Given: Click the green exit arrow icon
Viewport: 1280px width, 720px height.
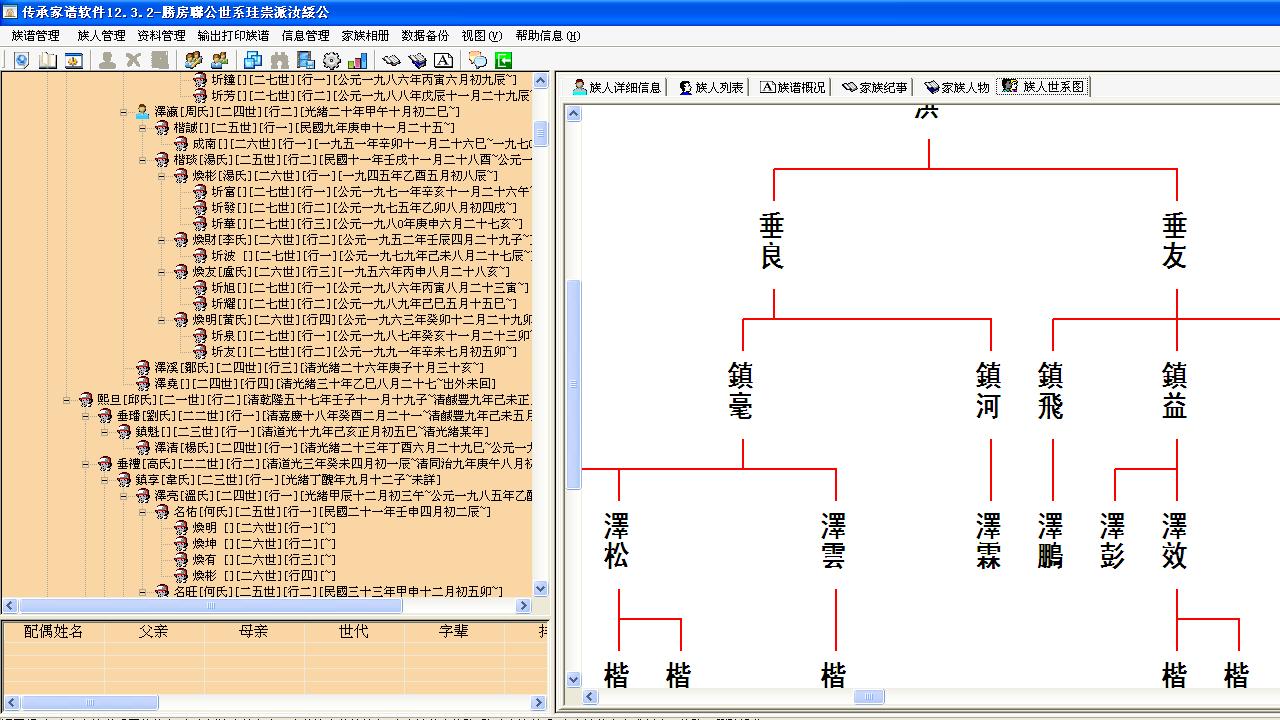Looking at the screenshot, I should coord(504,60).
